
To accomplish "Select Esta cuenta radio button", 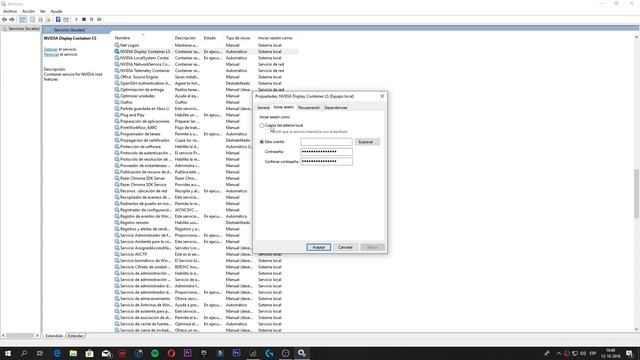I will (x=262, y=142).
